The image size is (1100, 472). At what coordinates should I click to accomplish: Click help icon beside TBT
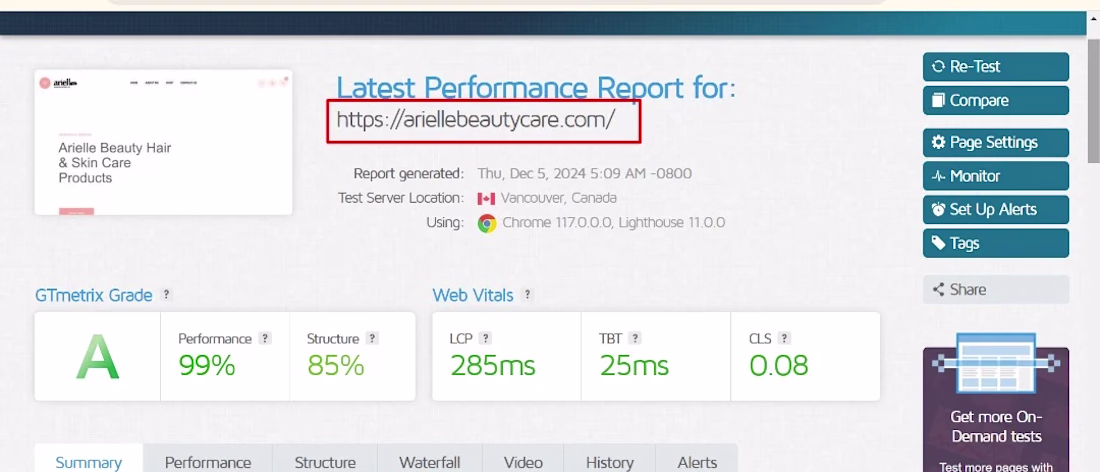(634, 339)
